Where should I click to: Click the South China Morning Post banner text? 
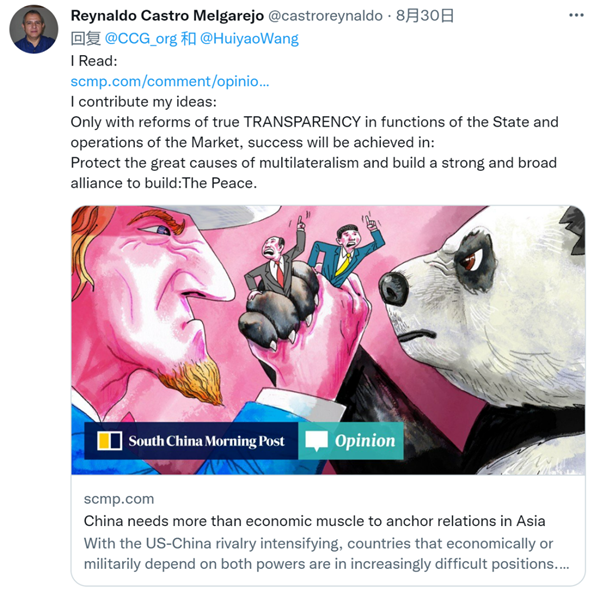(206, 441)
